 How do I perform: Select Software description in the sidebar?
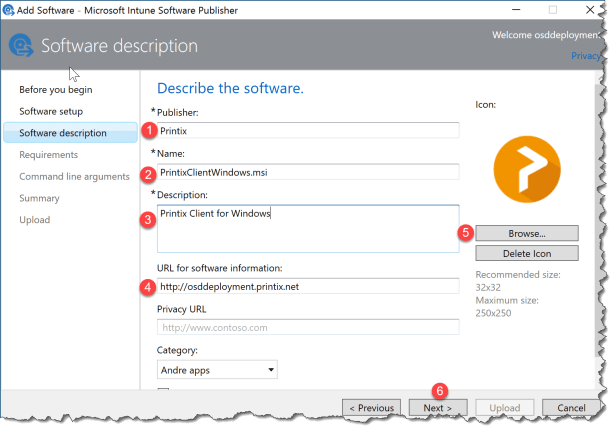click(x=62, y=133)
